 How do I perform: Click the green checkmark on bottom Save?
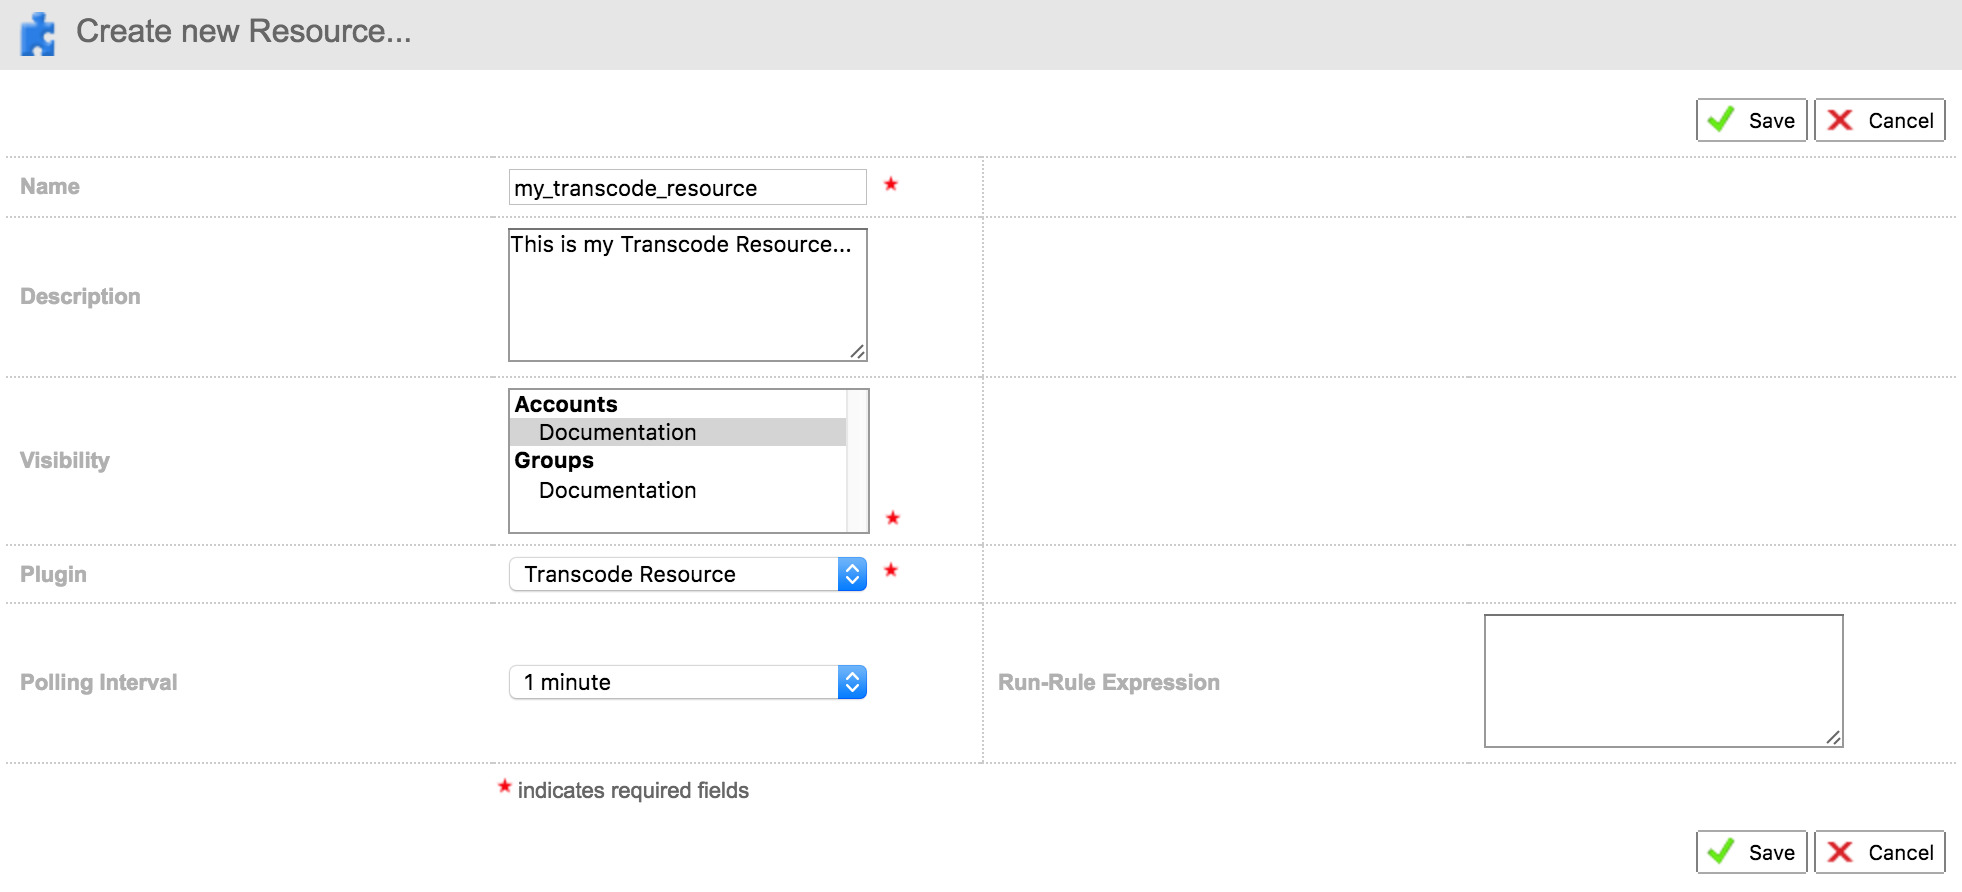(x=1721, y=852)
